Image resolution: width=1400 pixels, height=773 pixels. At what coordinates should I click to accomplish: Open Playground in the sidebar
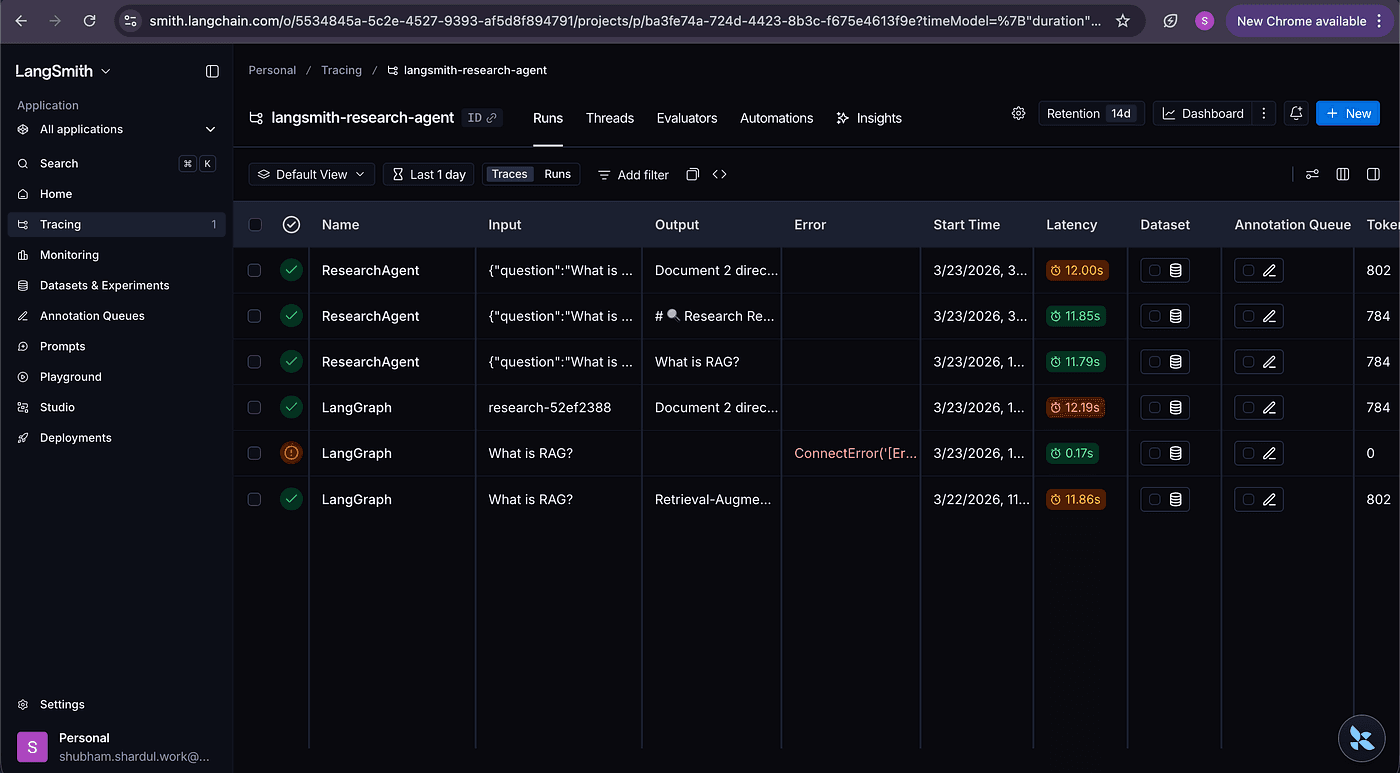coord(117,377)
